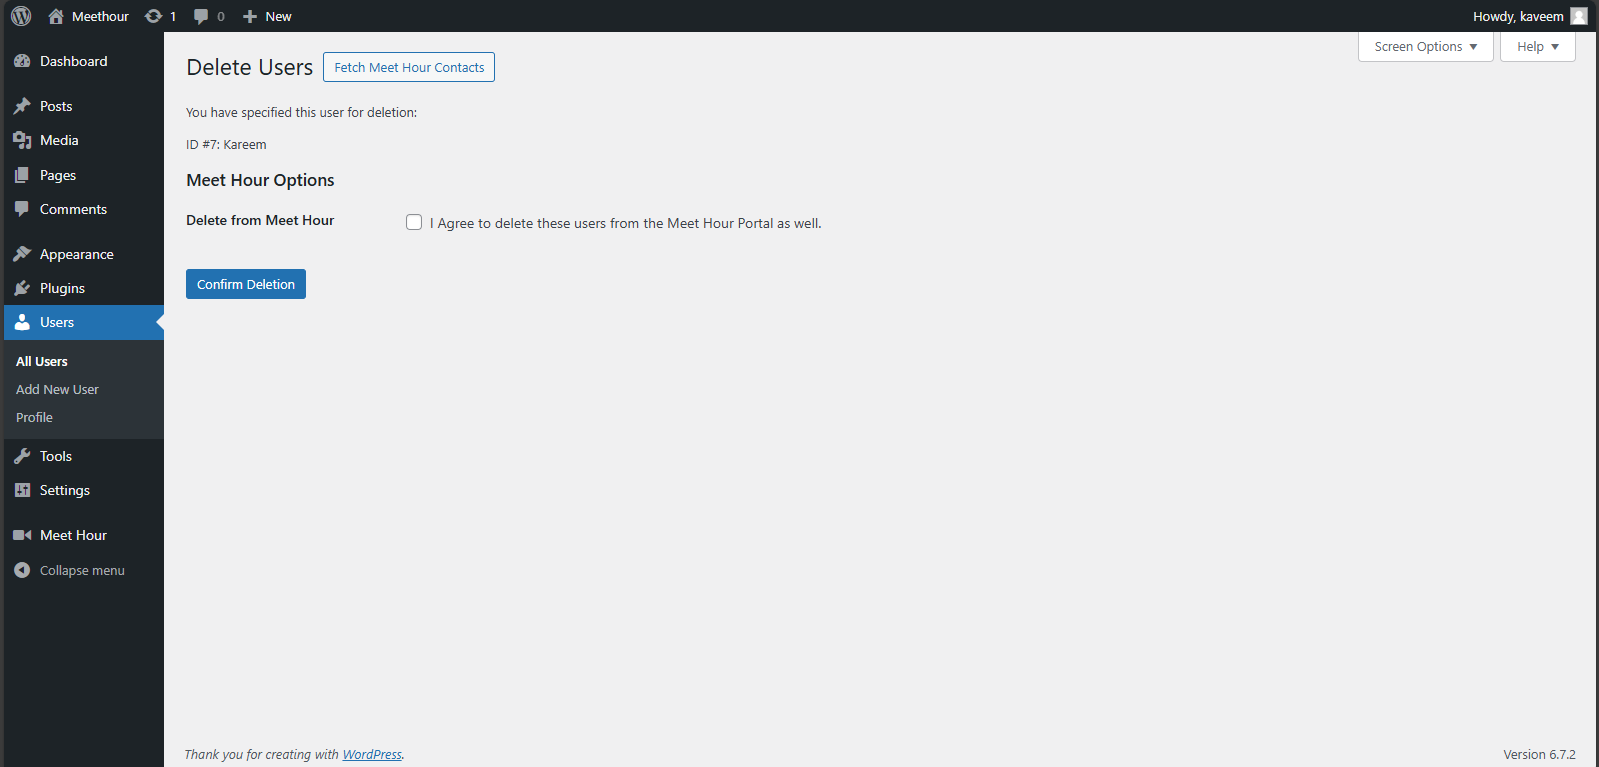Screen dimensions: 1599x767
Task: Click the Meet Hour video camera icon
Action: tap(22, 535)
